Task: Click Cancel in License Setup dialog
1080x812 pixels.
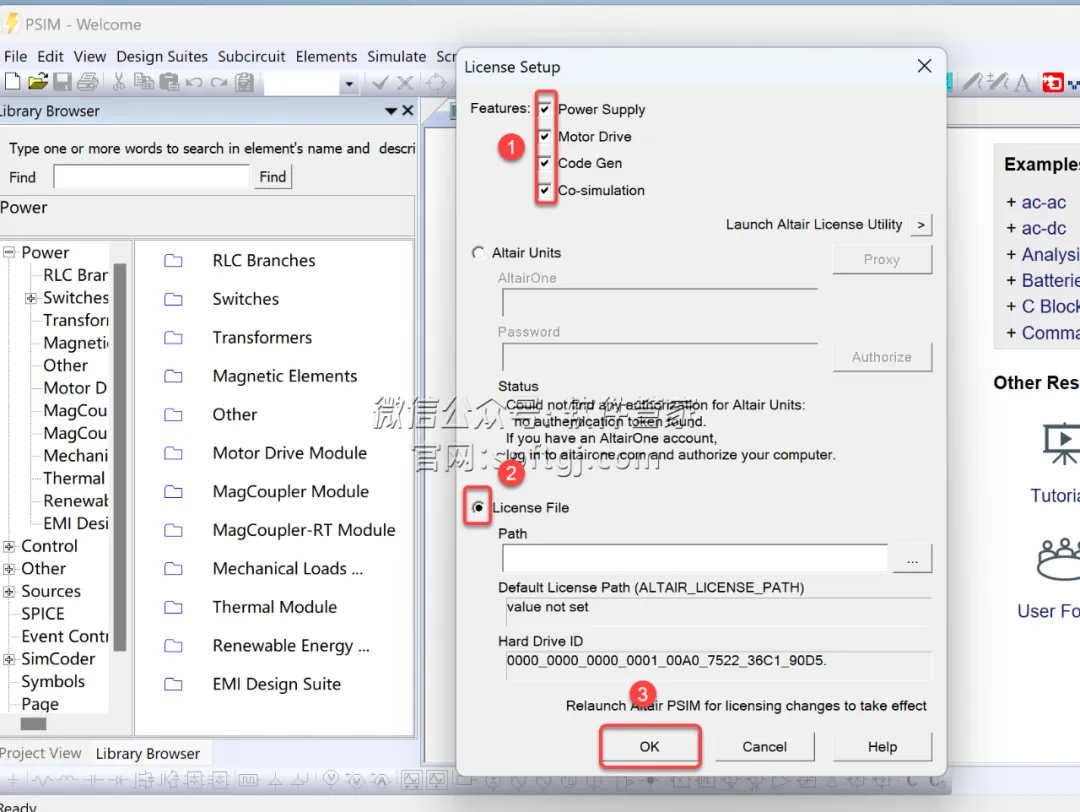Action: (x=765, y=747)
